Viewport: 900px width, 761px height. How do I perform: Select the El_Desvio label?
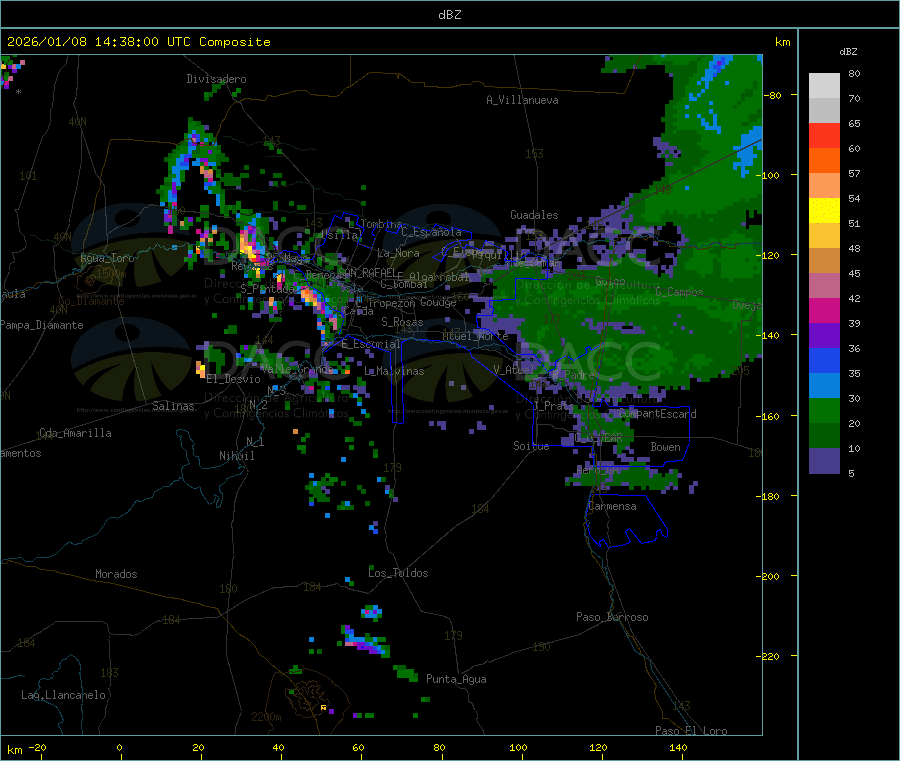pos(234,379)
